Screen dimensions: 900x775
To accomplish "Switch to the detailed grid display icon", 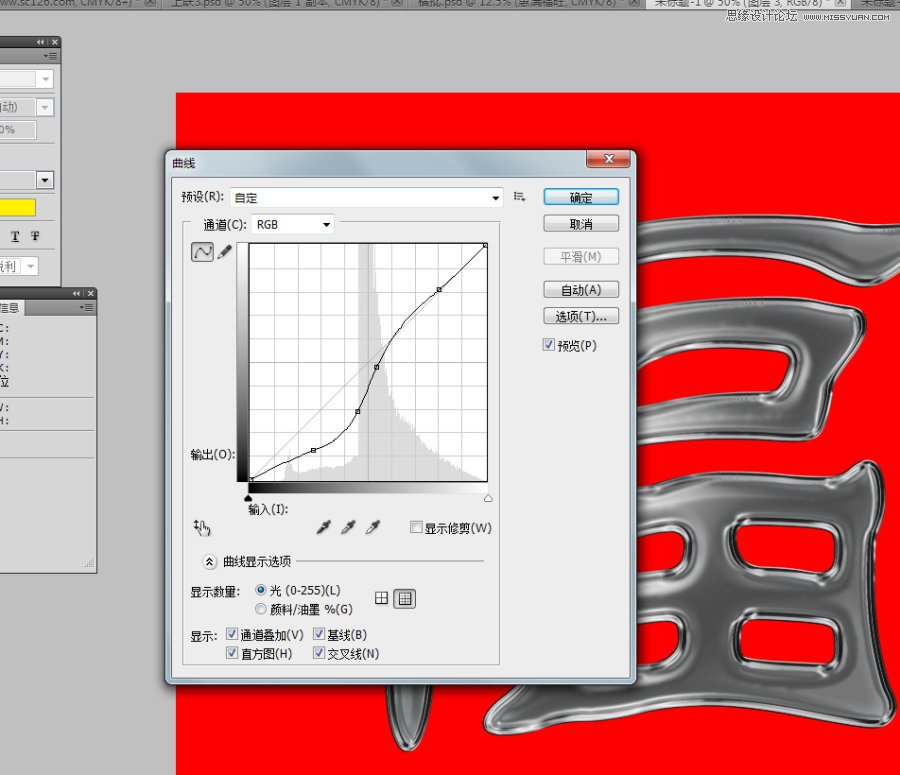I will pos(404,597).
